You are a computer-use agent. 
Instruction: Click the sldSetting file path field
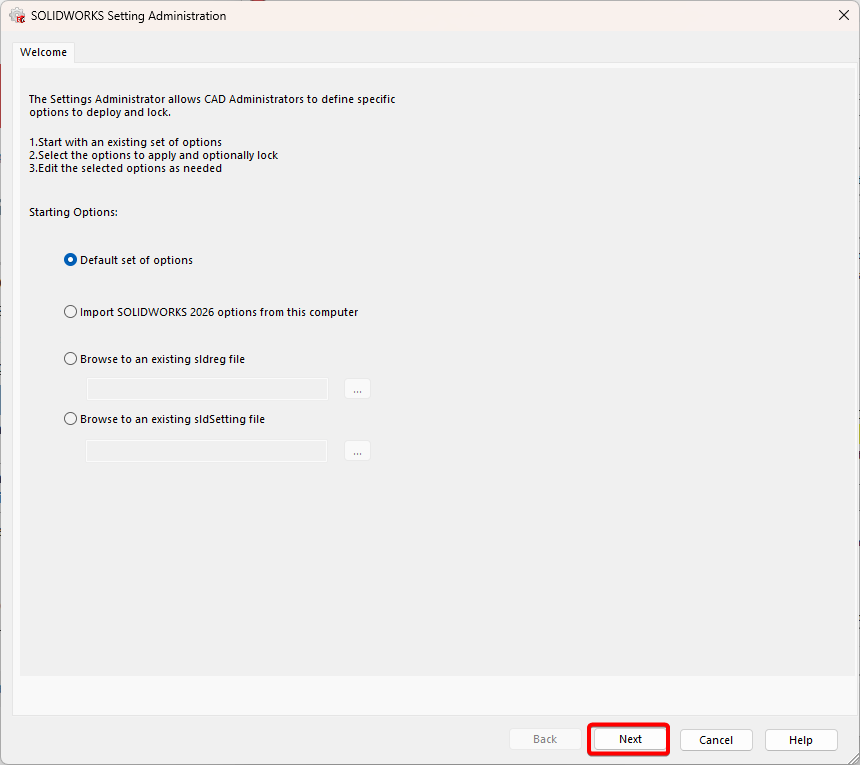click(207, 451)
